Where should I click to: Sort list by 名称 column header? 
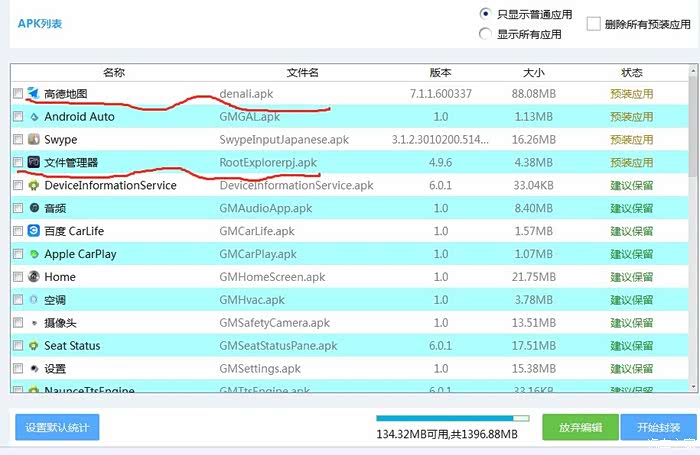tap(113, 73)
